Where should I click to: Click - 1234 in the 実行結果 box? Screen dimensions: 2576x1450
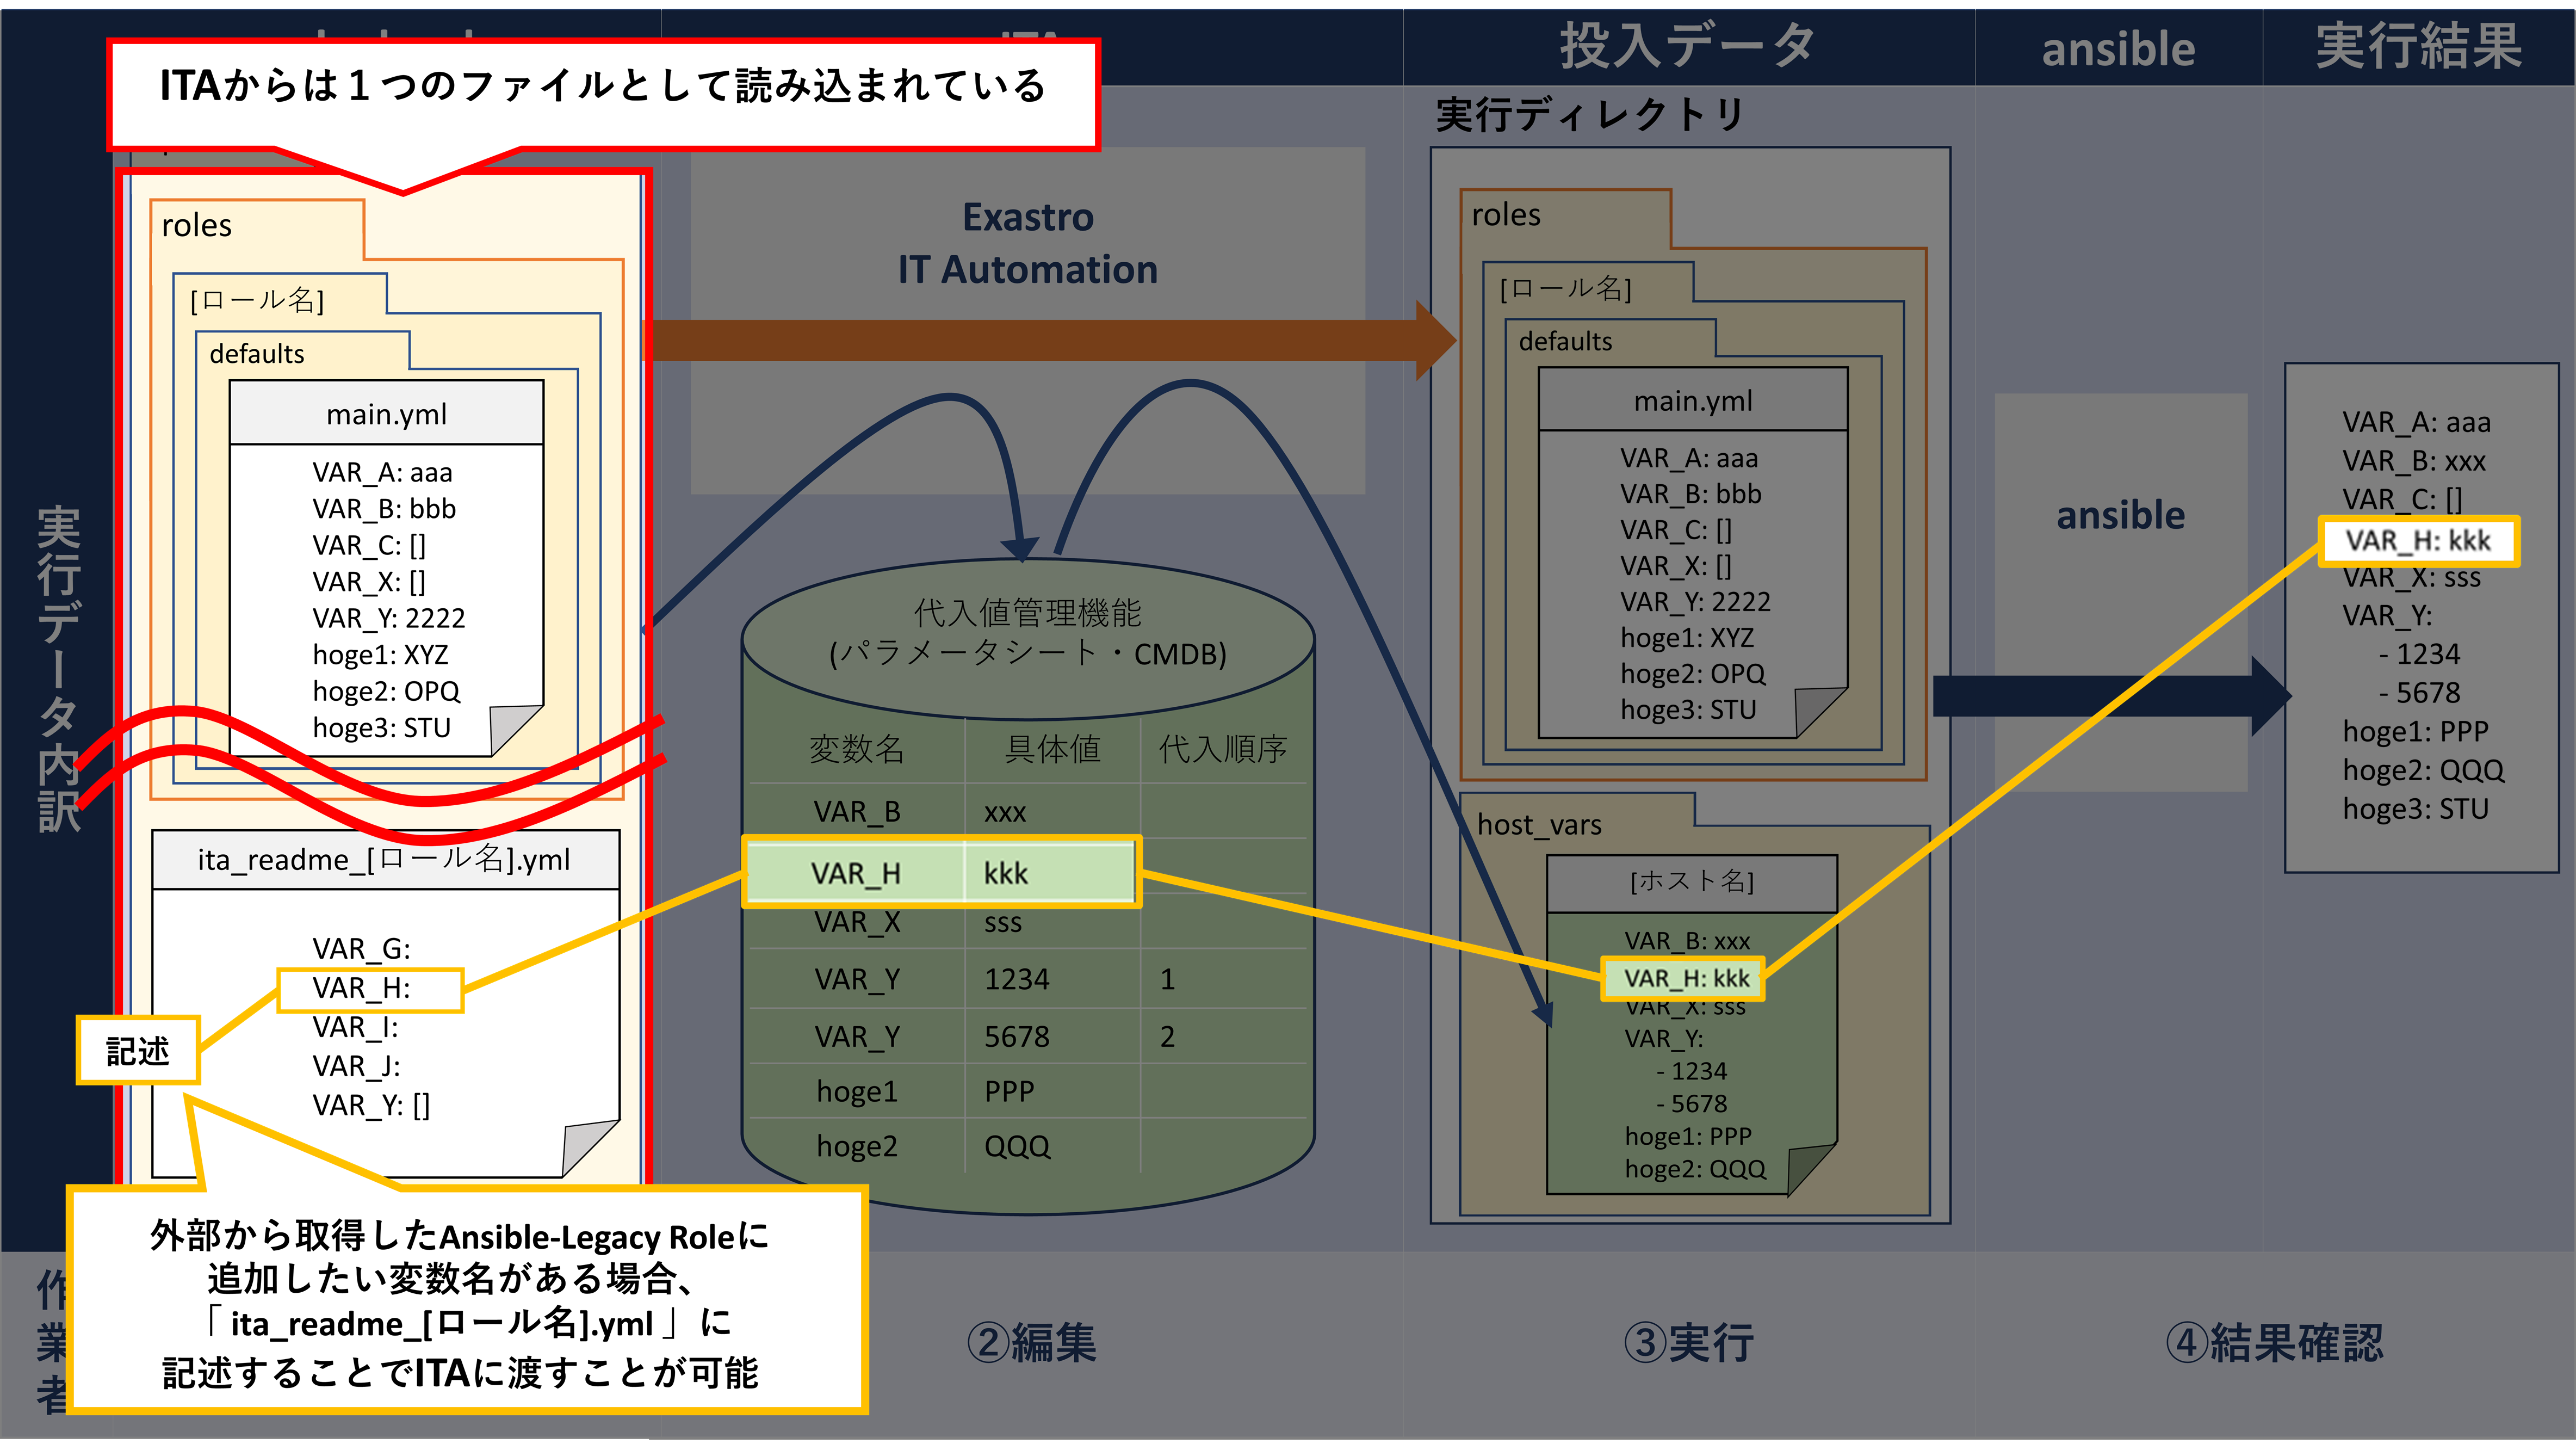(2420, 654)
